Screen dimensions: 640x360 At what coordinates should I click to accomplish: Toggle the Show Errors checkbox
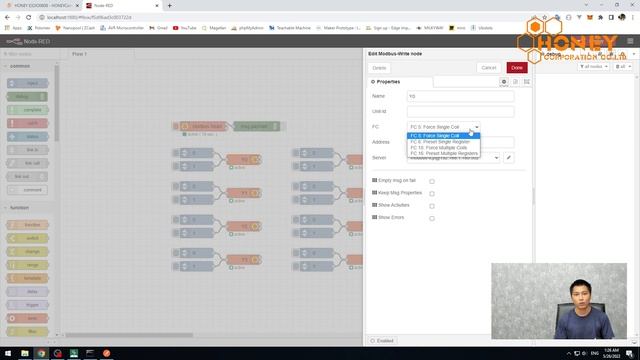tap(432, 218)
